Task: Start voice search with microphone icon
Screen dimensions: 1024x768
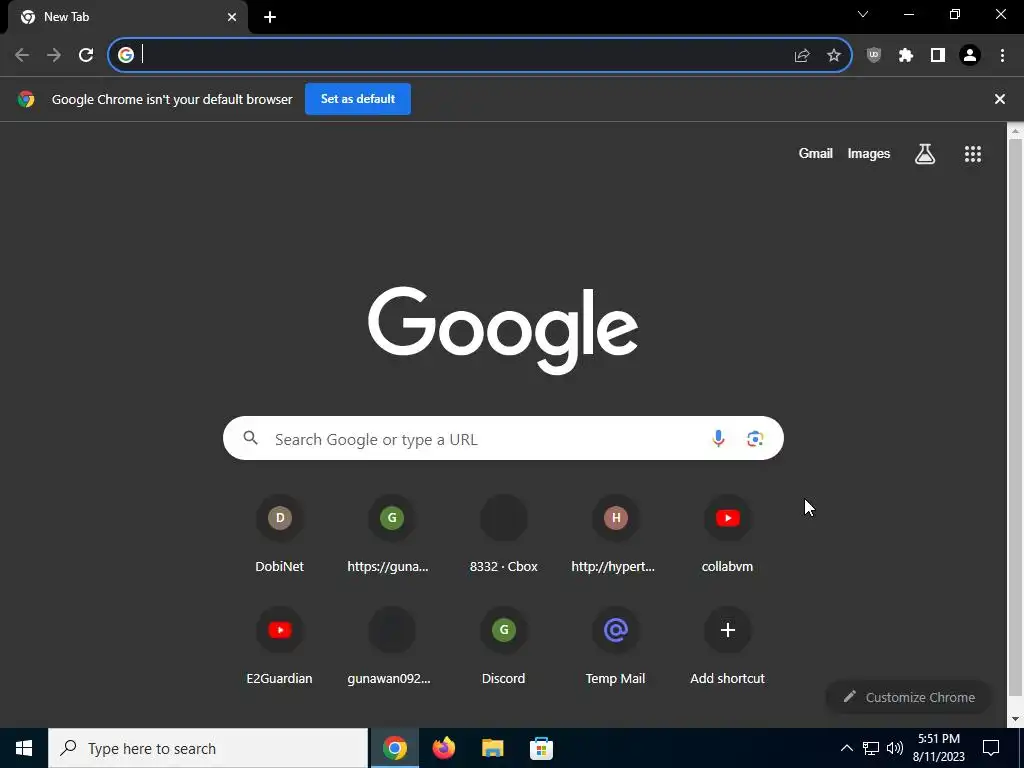Action: (718, 438)
